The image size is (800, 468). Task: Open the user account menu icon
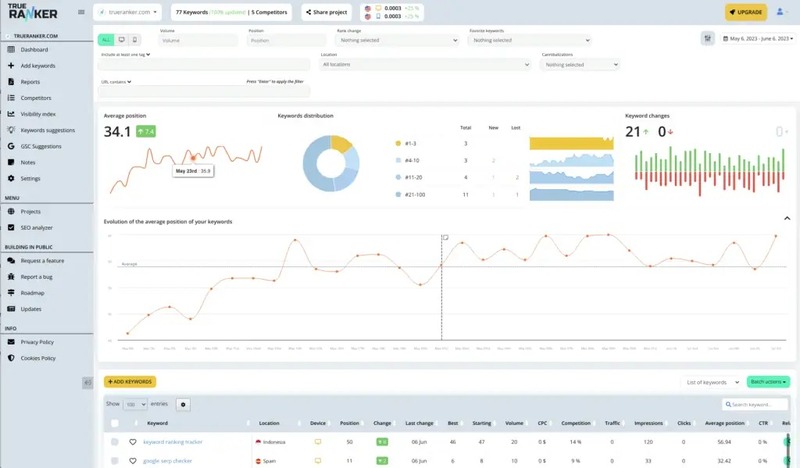[x=781, y=12]
